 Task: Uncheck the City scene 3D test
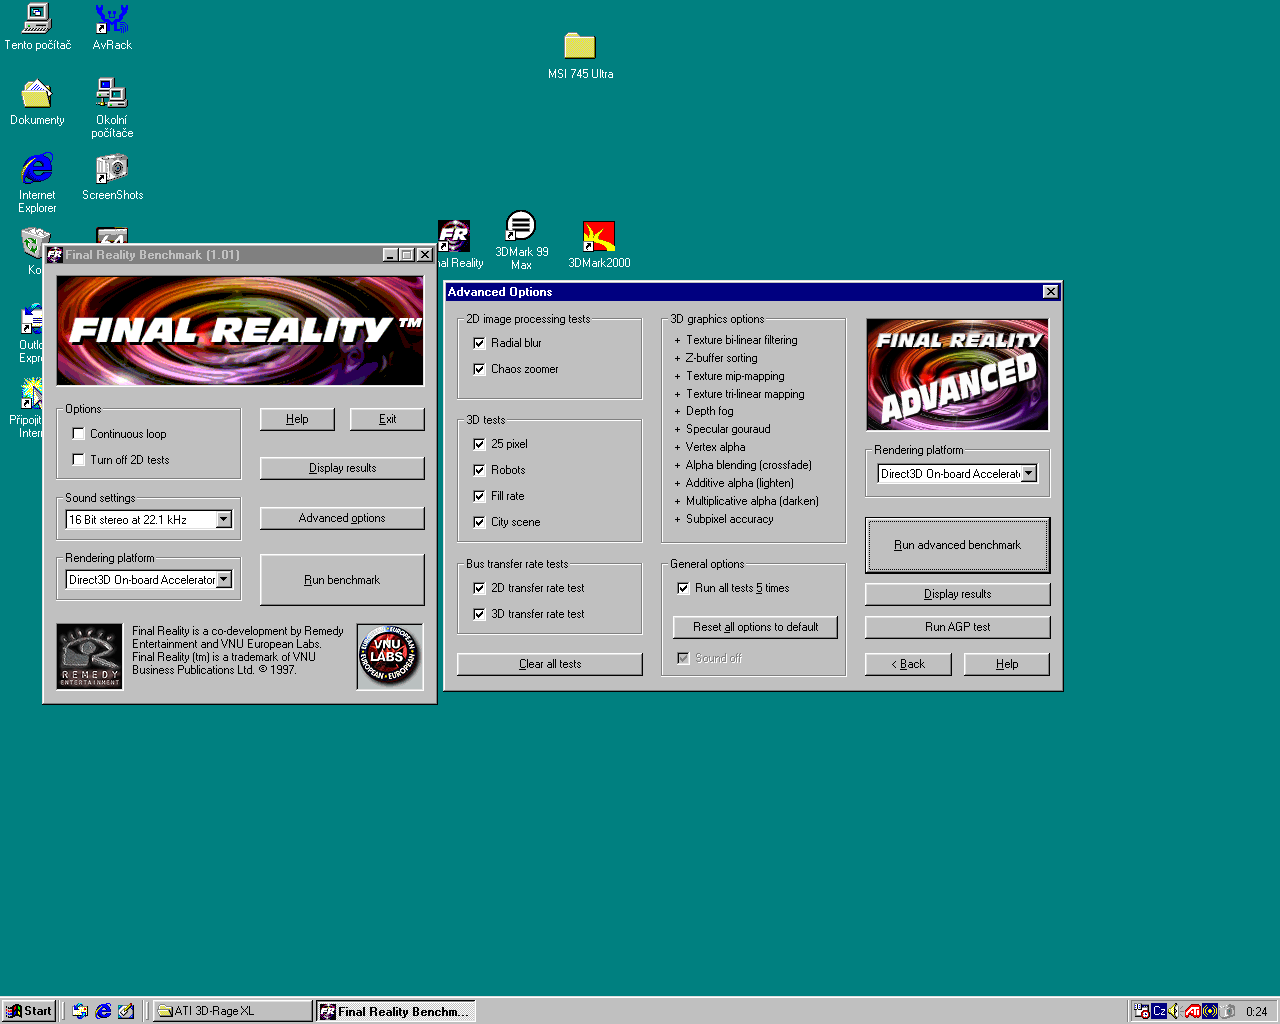click(479, 522)
